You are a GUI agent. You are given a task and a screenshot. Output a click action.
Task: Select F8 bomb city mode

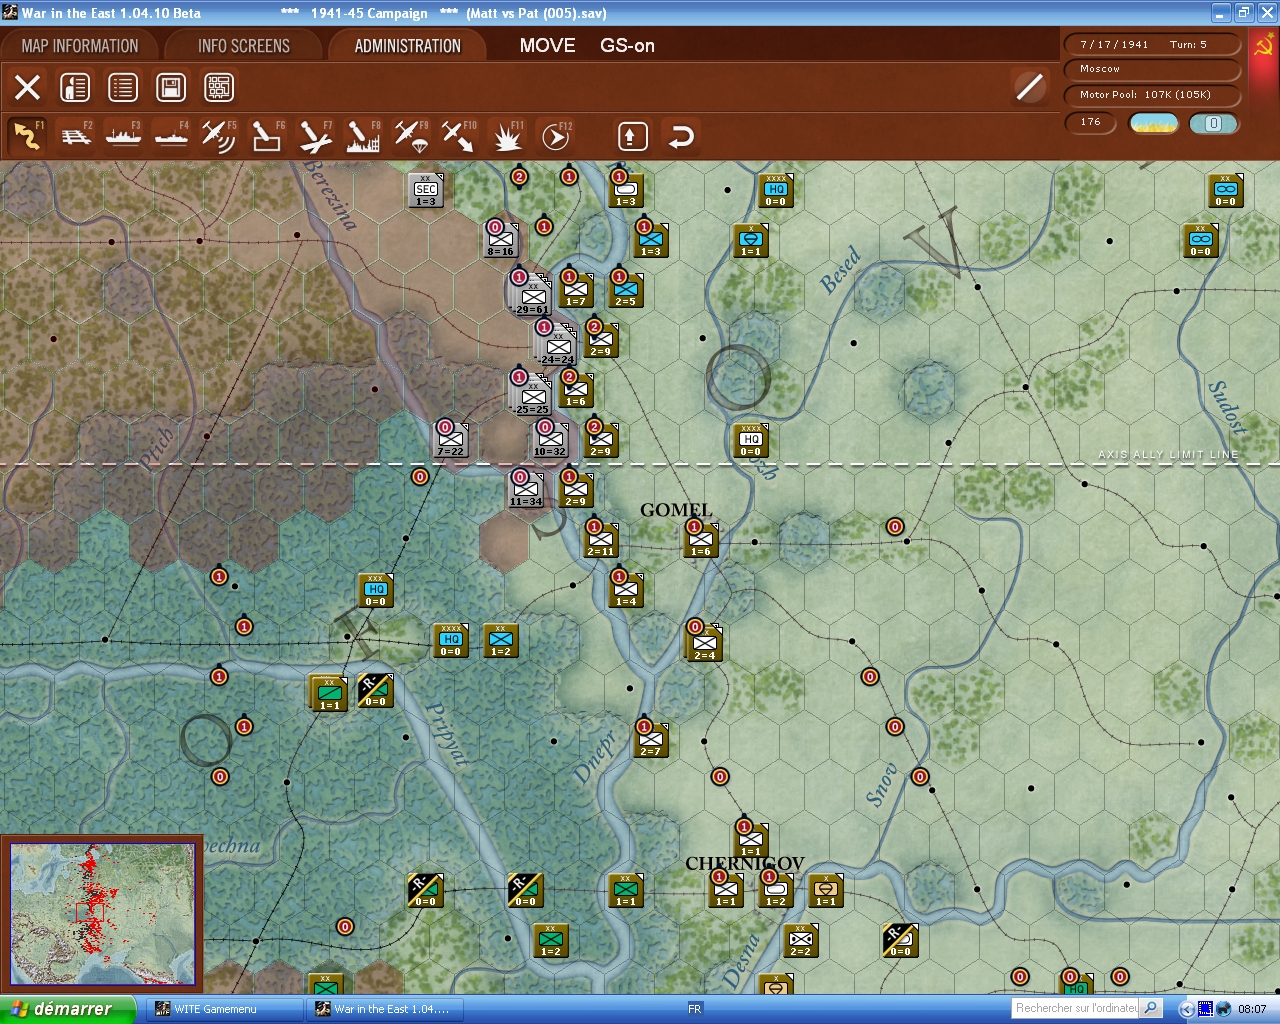(x=363, y=136)
